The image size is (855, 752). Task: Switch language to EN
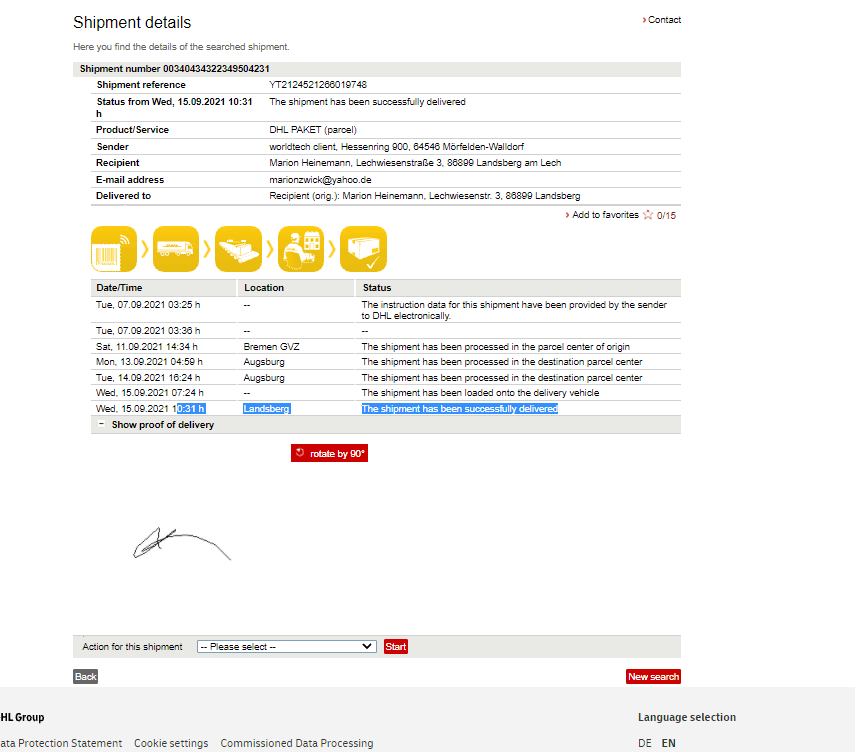click(x=668, y=744)
